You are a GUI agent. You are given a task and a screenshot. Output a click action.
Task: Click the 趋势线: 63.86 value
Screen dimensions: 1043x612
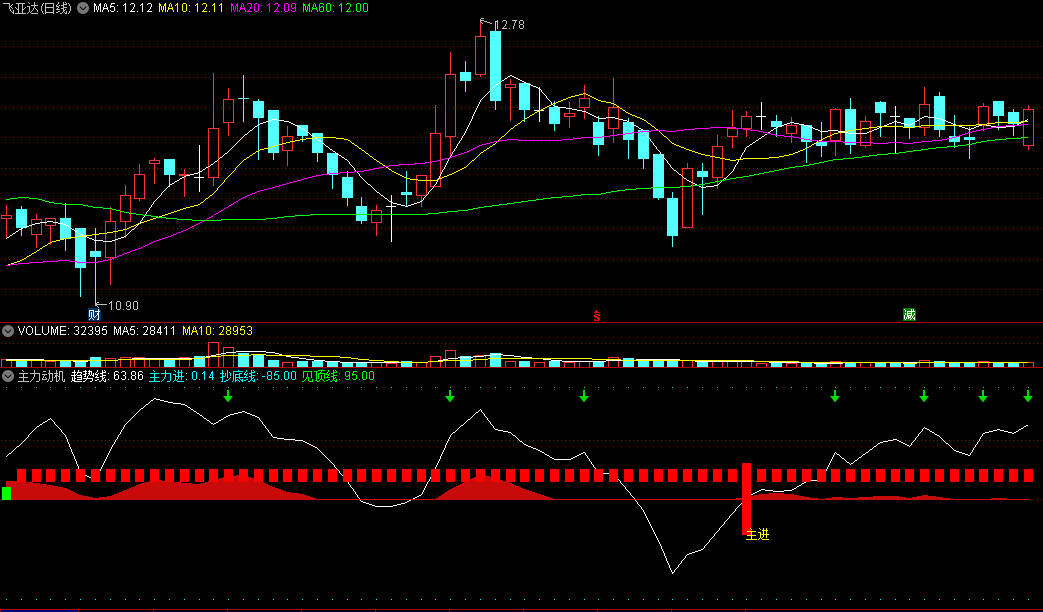coord(107,376)
